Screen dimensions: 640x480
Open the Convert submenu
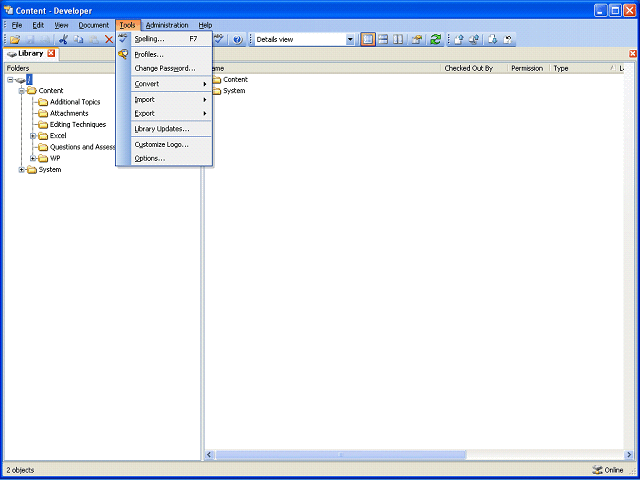tap(171, 84)
